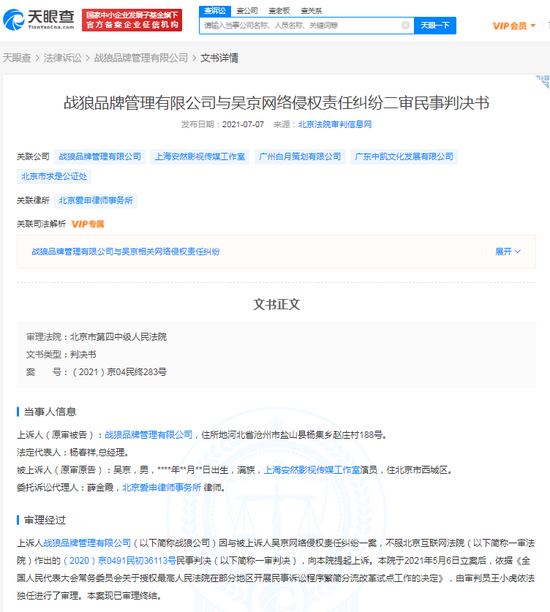Open 战狼品牌管理有限公司 link in 审理经过 paragraph
Screen dimensions: 550x612
click(87, 543)
